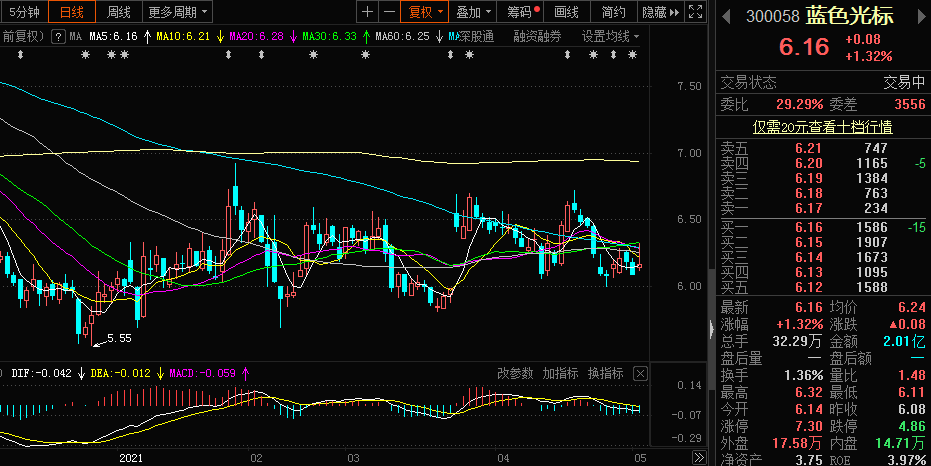Open the 更多周期 dropdown

(x=178, y=12)
